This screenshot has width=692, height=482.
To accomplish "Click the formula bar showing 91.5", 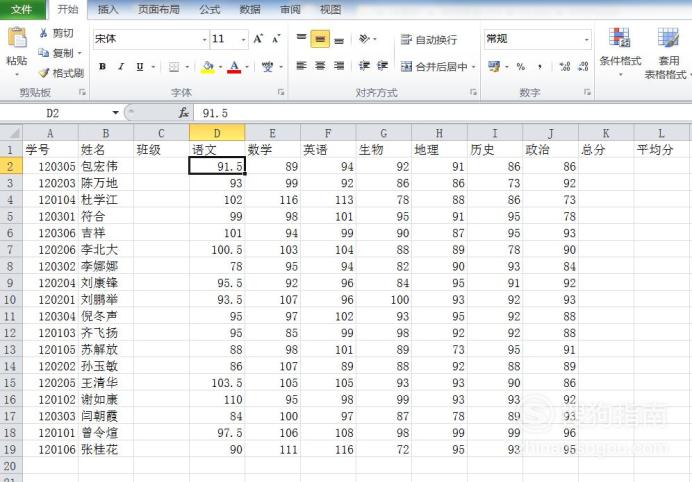I will point(441,113).
